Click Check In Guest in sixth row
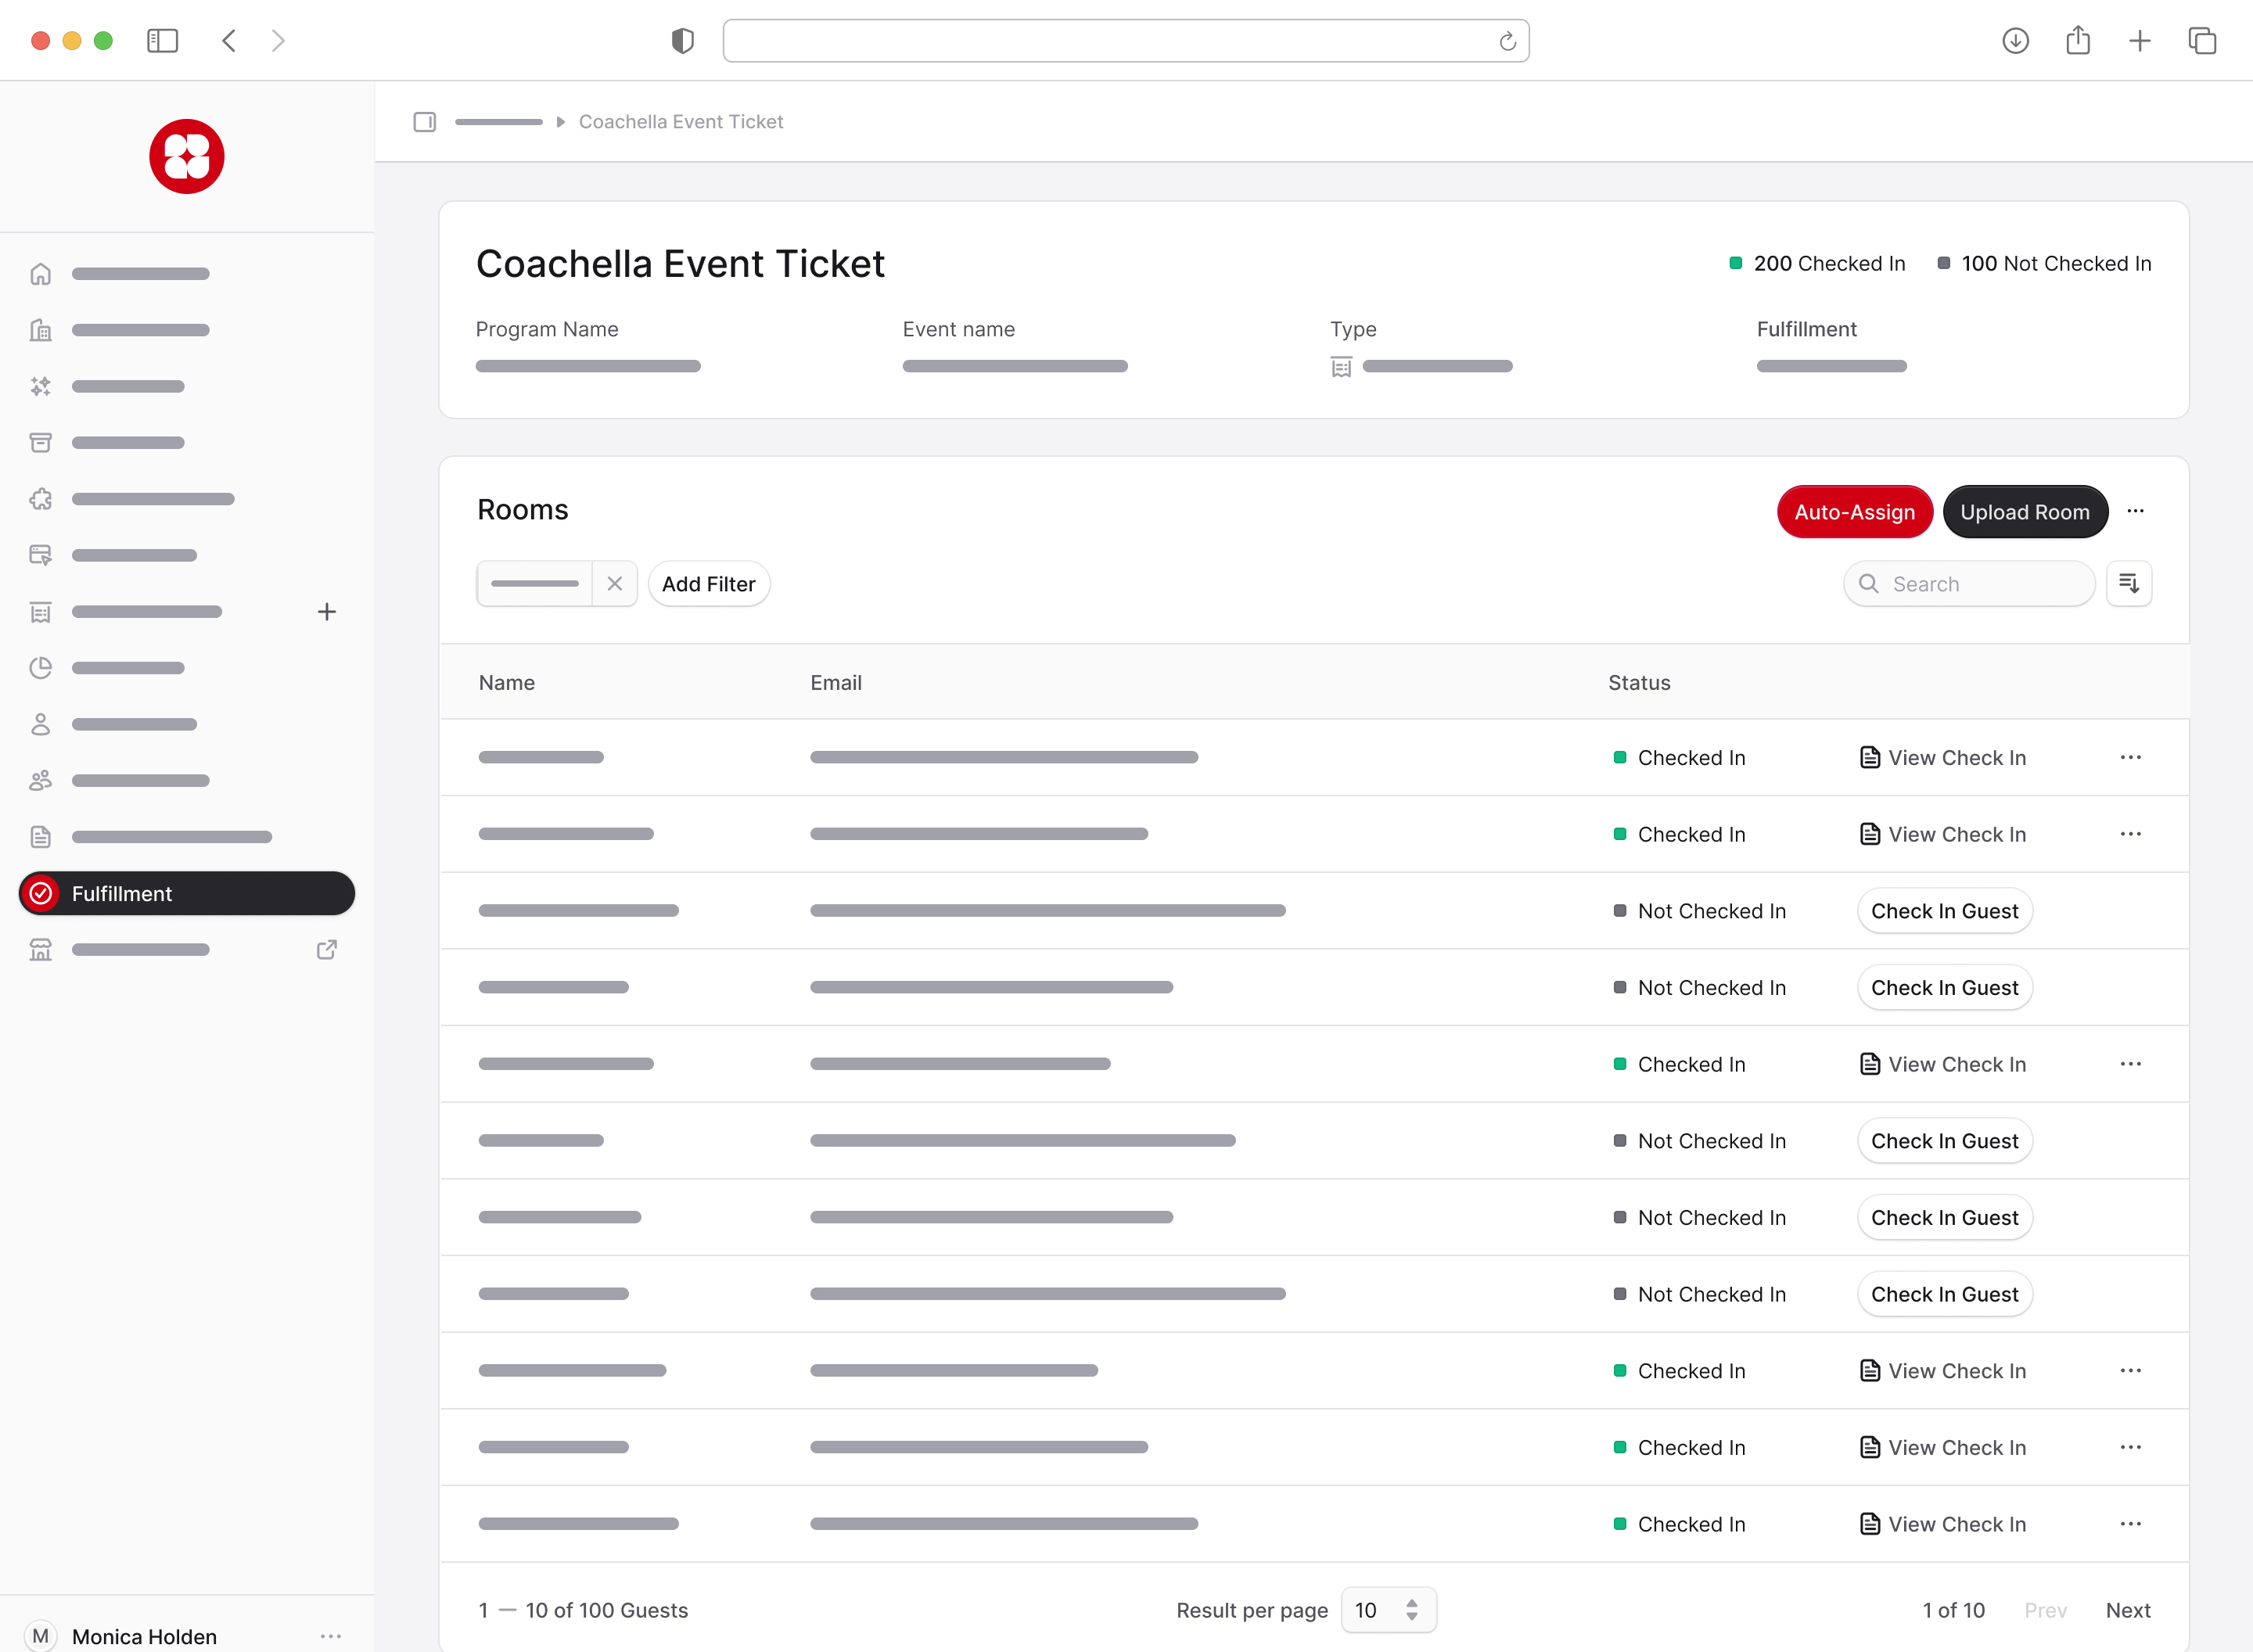Screen dimensions: 2253x1652 tap(1945, 1141)
